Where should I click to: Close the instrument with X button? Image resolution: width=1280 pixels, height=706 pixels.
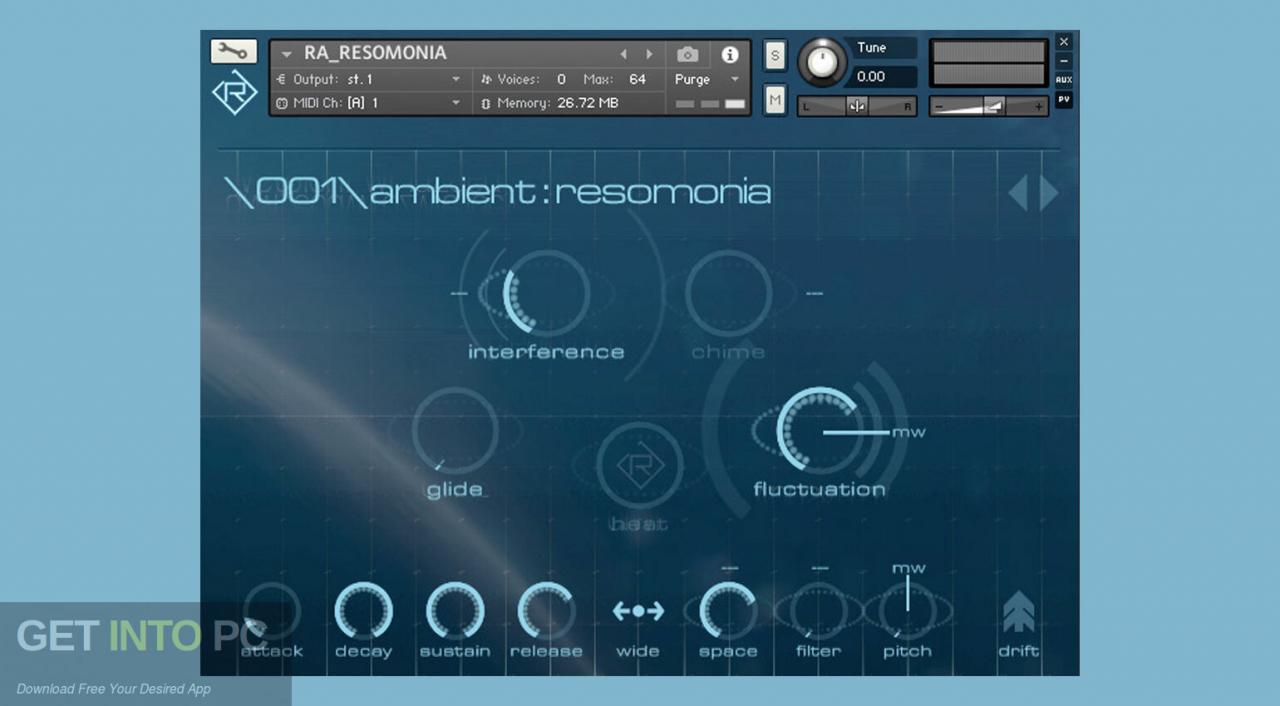coord(1064,42)
